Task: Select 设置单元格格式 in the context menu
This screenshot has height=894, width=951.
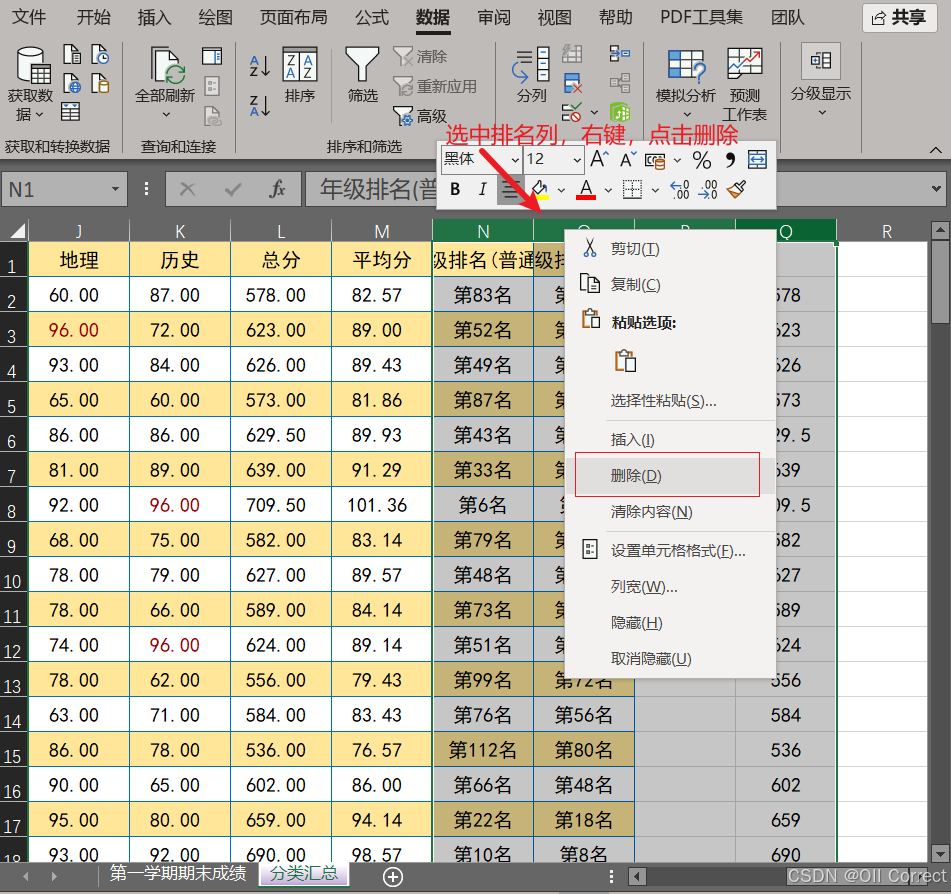Action: [x=670, y=551]
